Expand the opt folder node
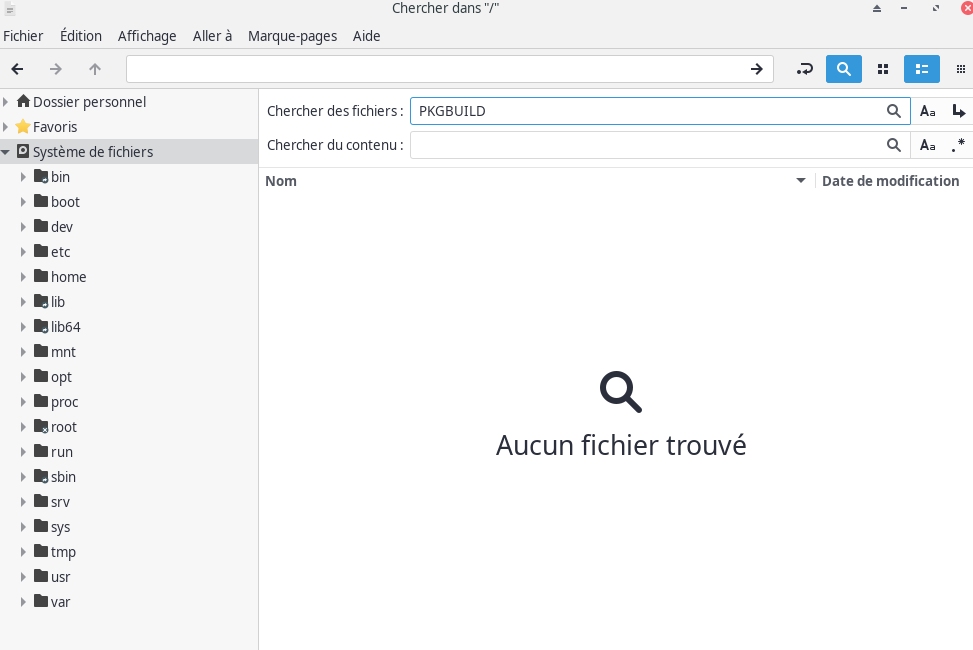This screenshot has width=973, height=650. (x=23, y=377)
